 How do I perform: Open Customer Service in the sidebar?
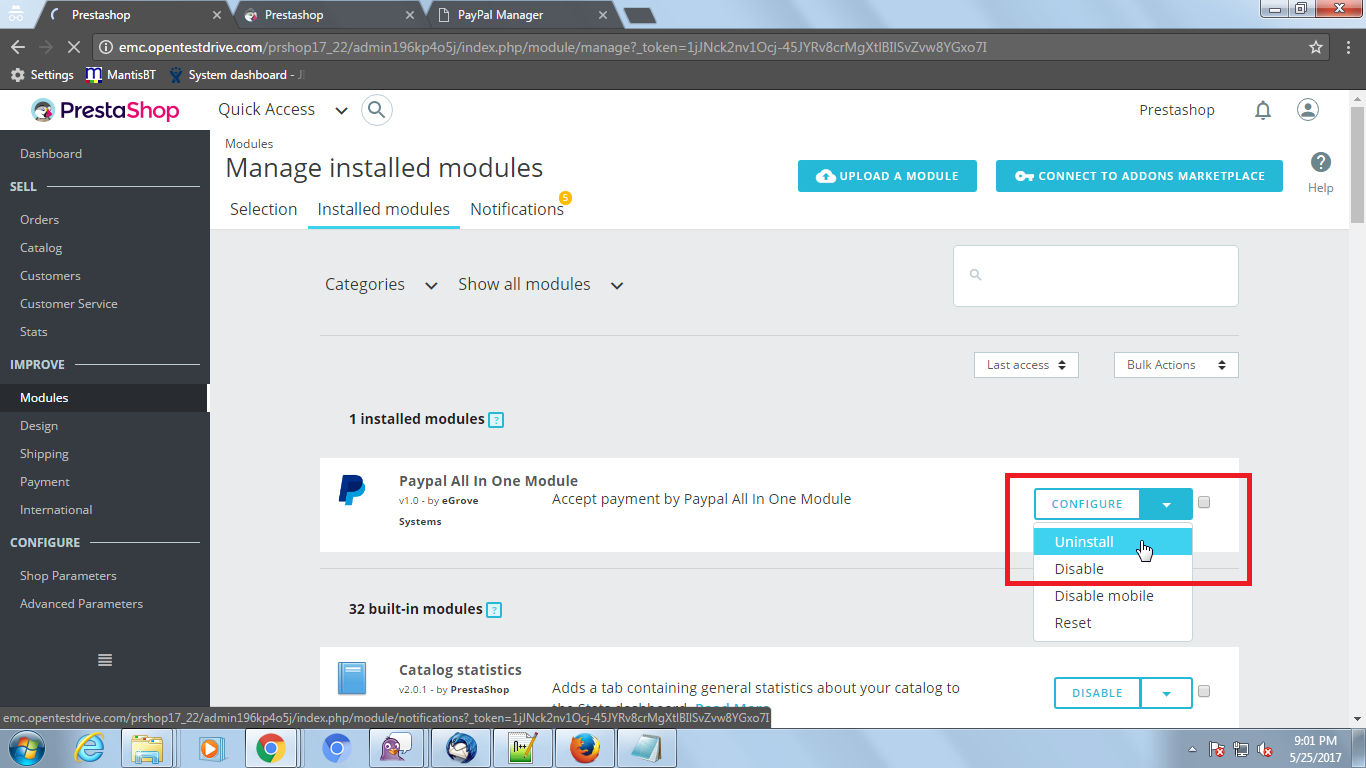click(x=69, y=304)
